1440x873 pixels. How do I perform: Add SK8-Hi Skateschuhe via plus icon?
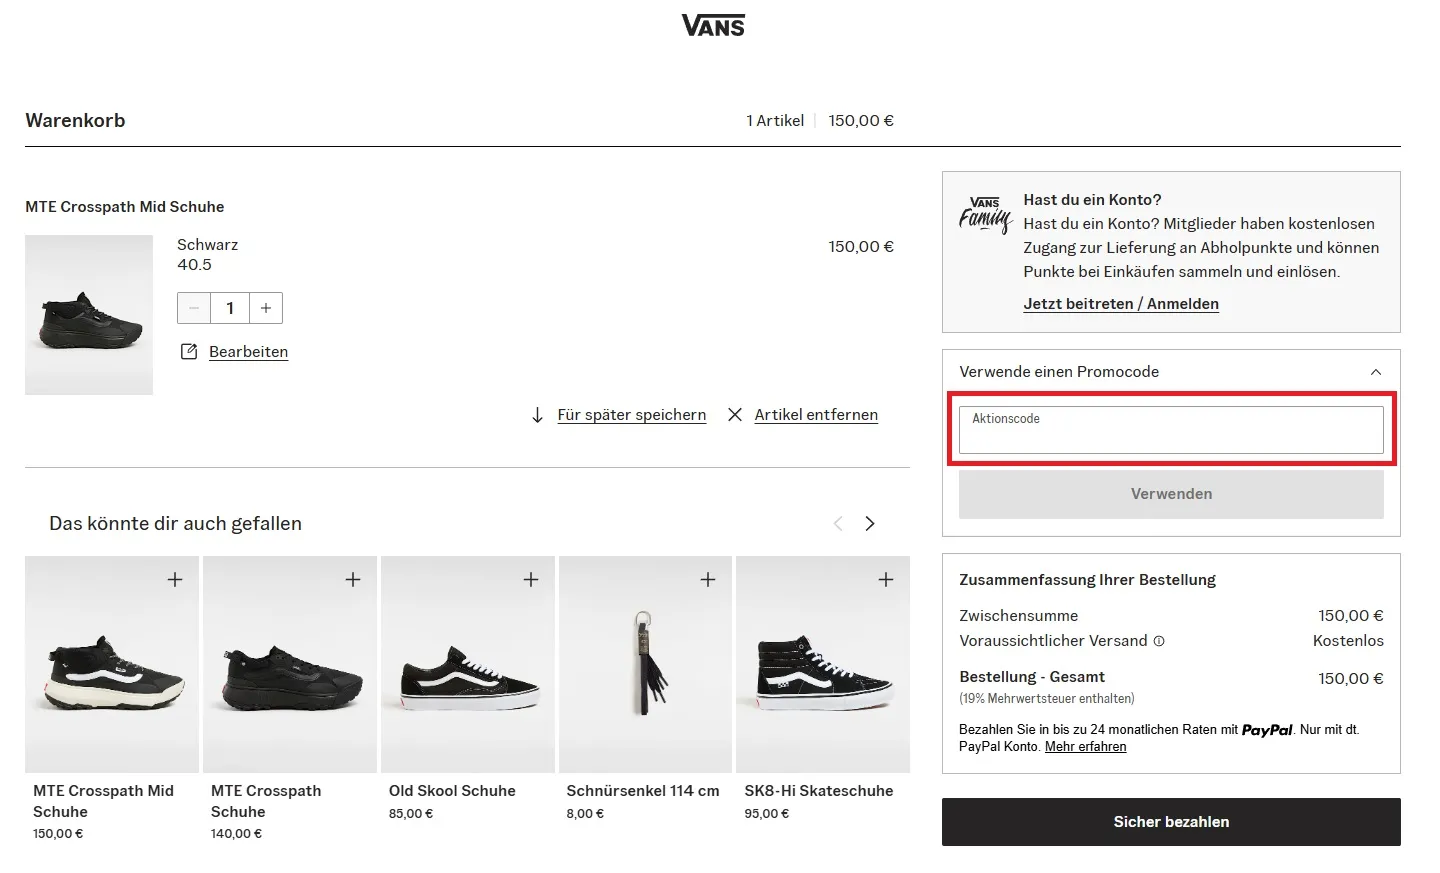click(x=886, y=578)
